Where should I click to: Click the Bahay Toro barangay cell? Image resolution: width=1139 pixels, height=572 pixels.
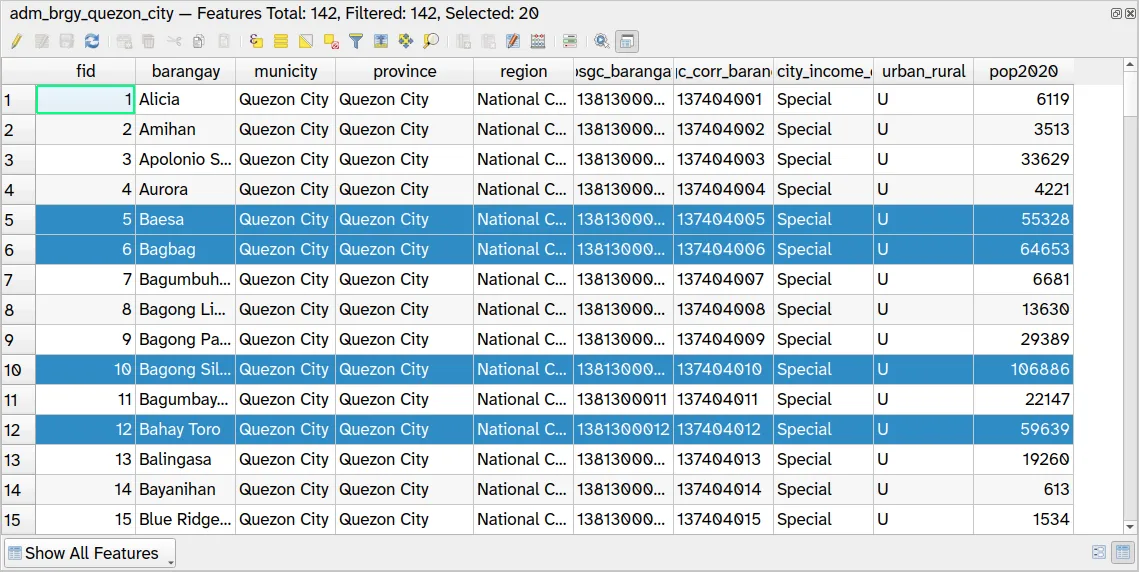click(185, 430)
